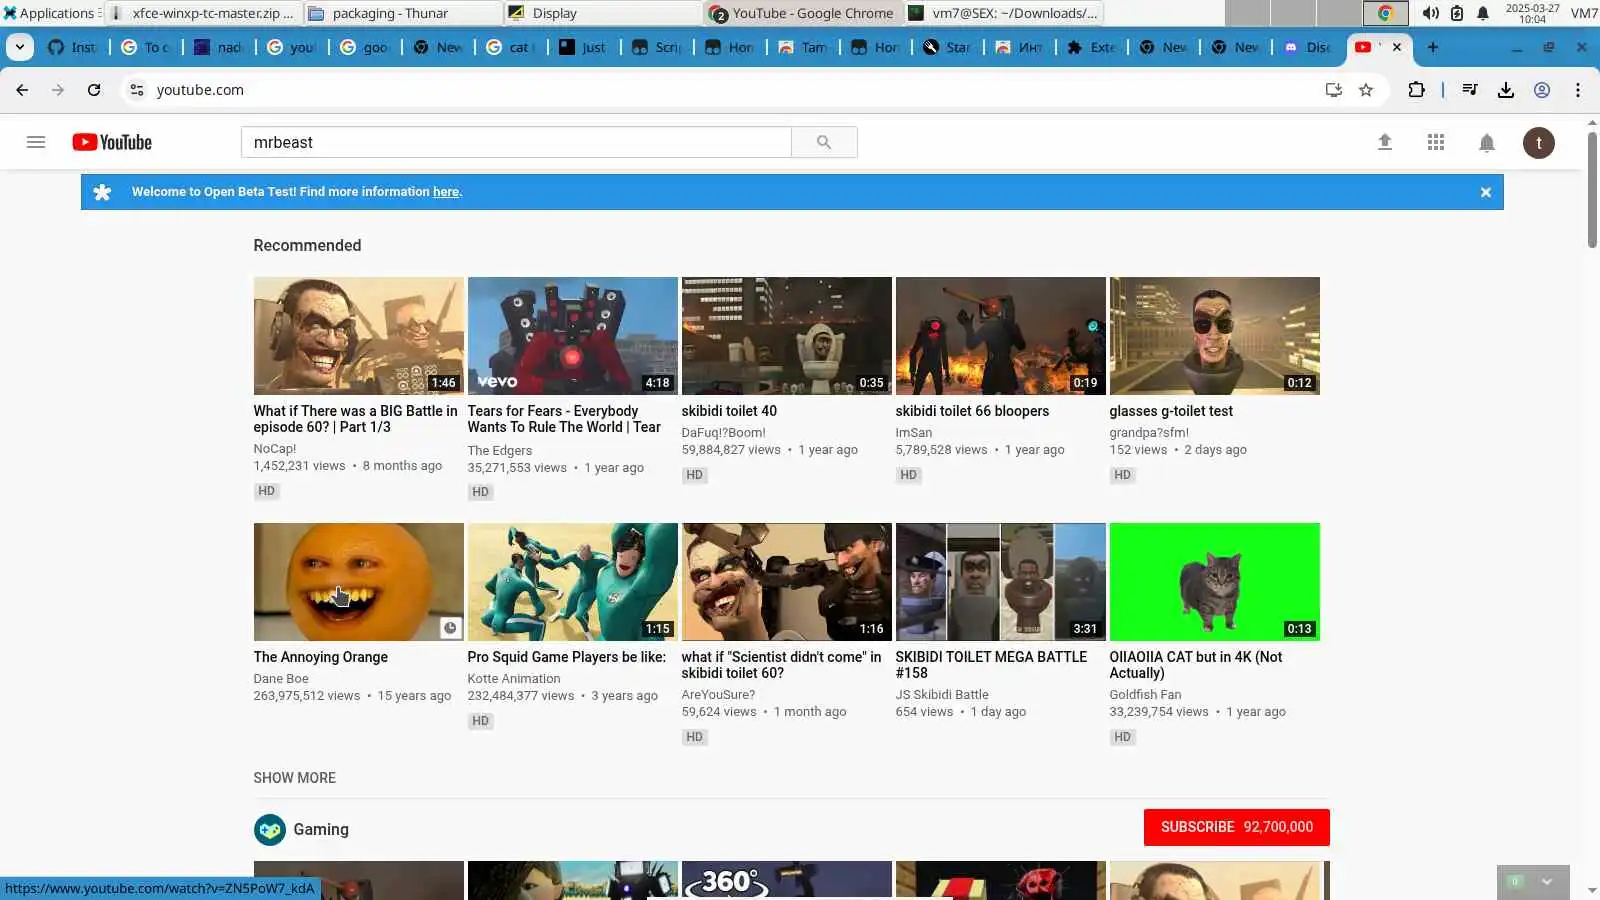
Task: Visit Goldfish Fan channel
Action: tap(1145, 695)
